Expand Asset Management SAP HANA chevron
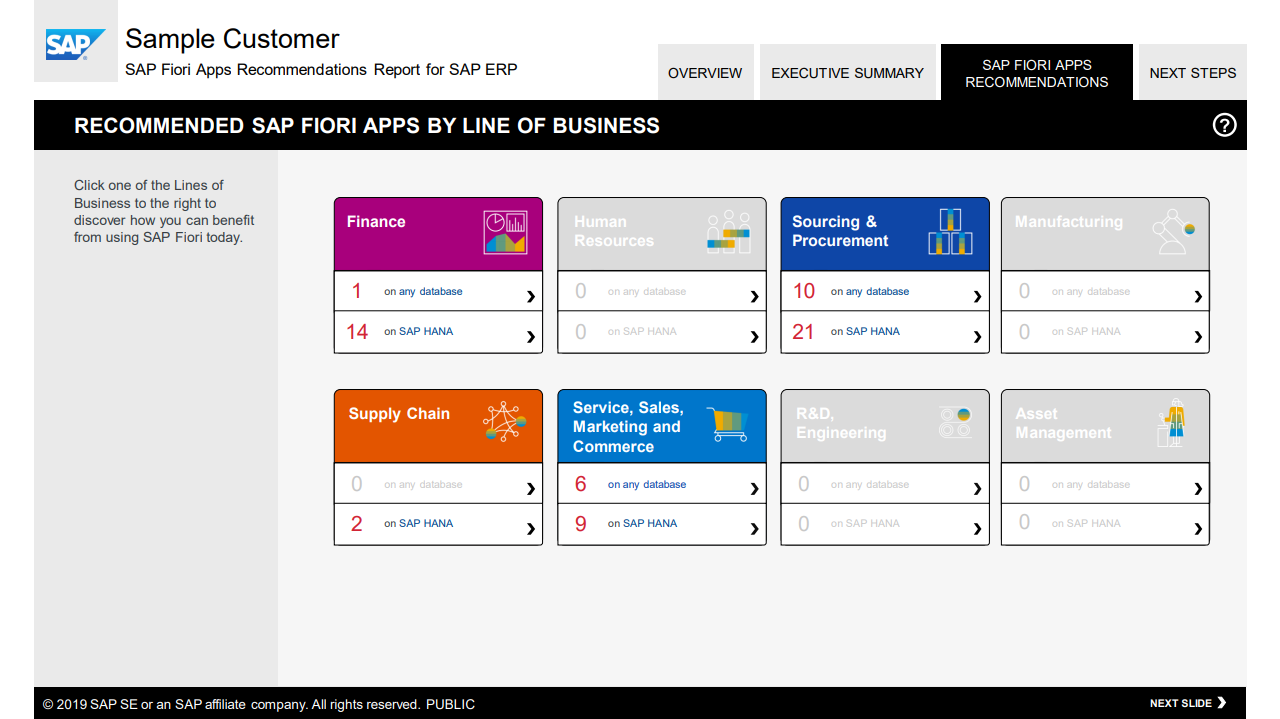 pyautogui.click(x=1198, y=529)
